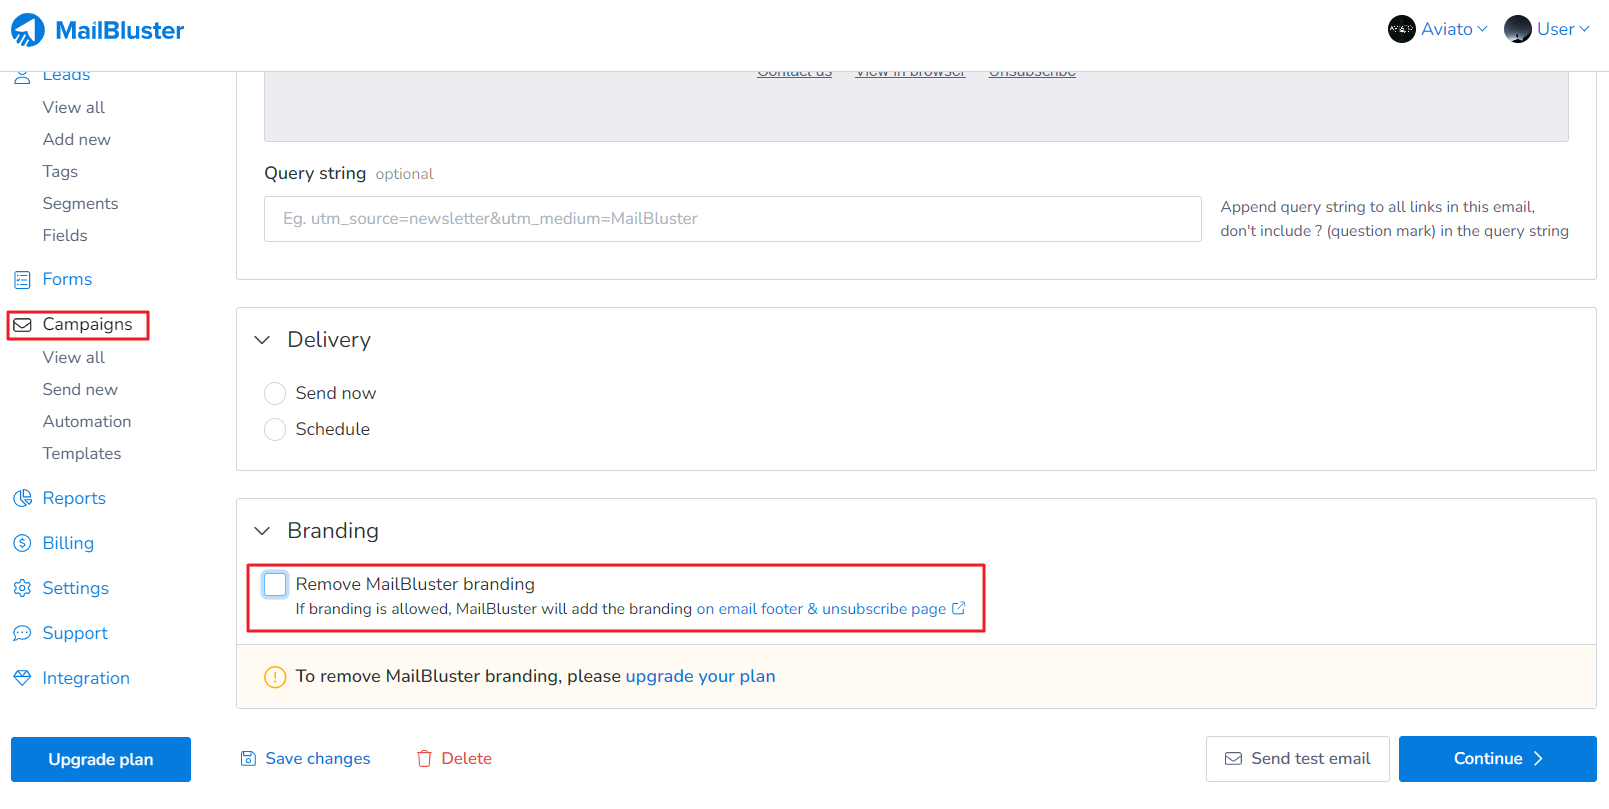Click the Aviato brand avatar
The height and width of the screenshot is (809, 1609).
1402,29
